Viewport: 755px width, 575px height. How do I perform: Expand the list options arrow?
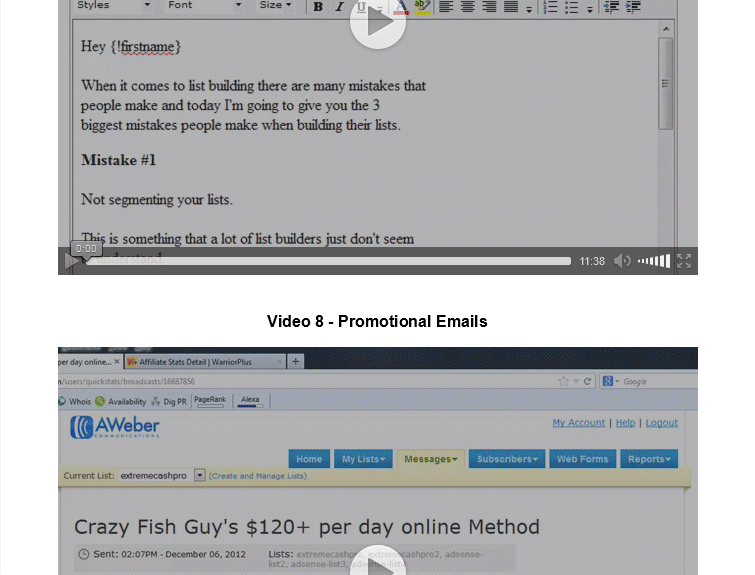pyautogui.click(x=590, y=9)
